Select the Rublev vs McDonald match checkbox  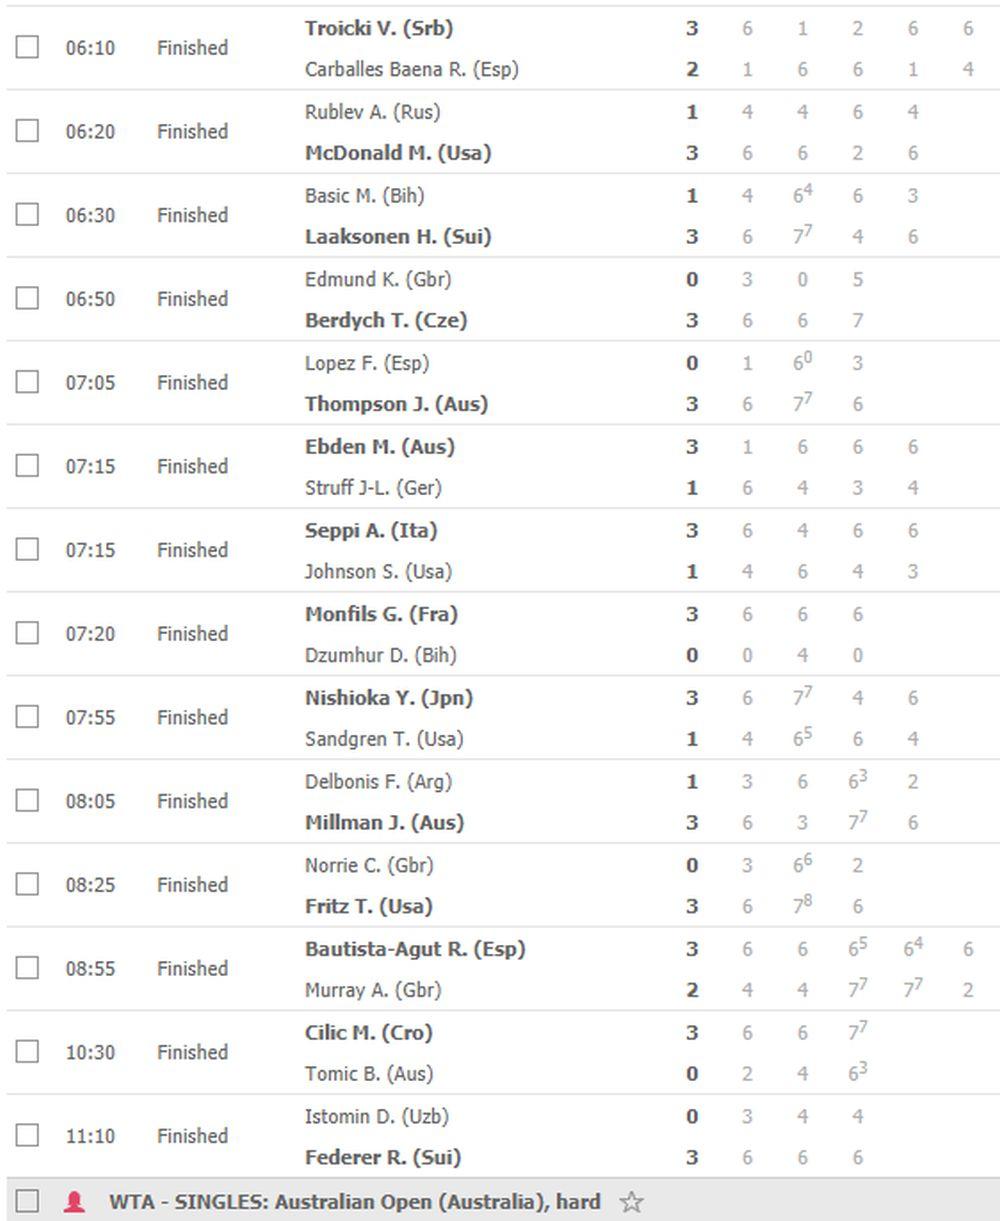(x=27, y=131)
